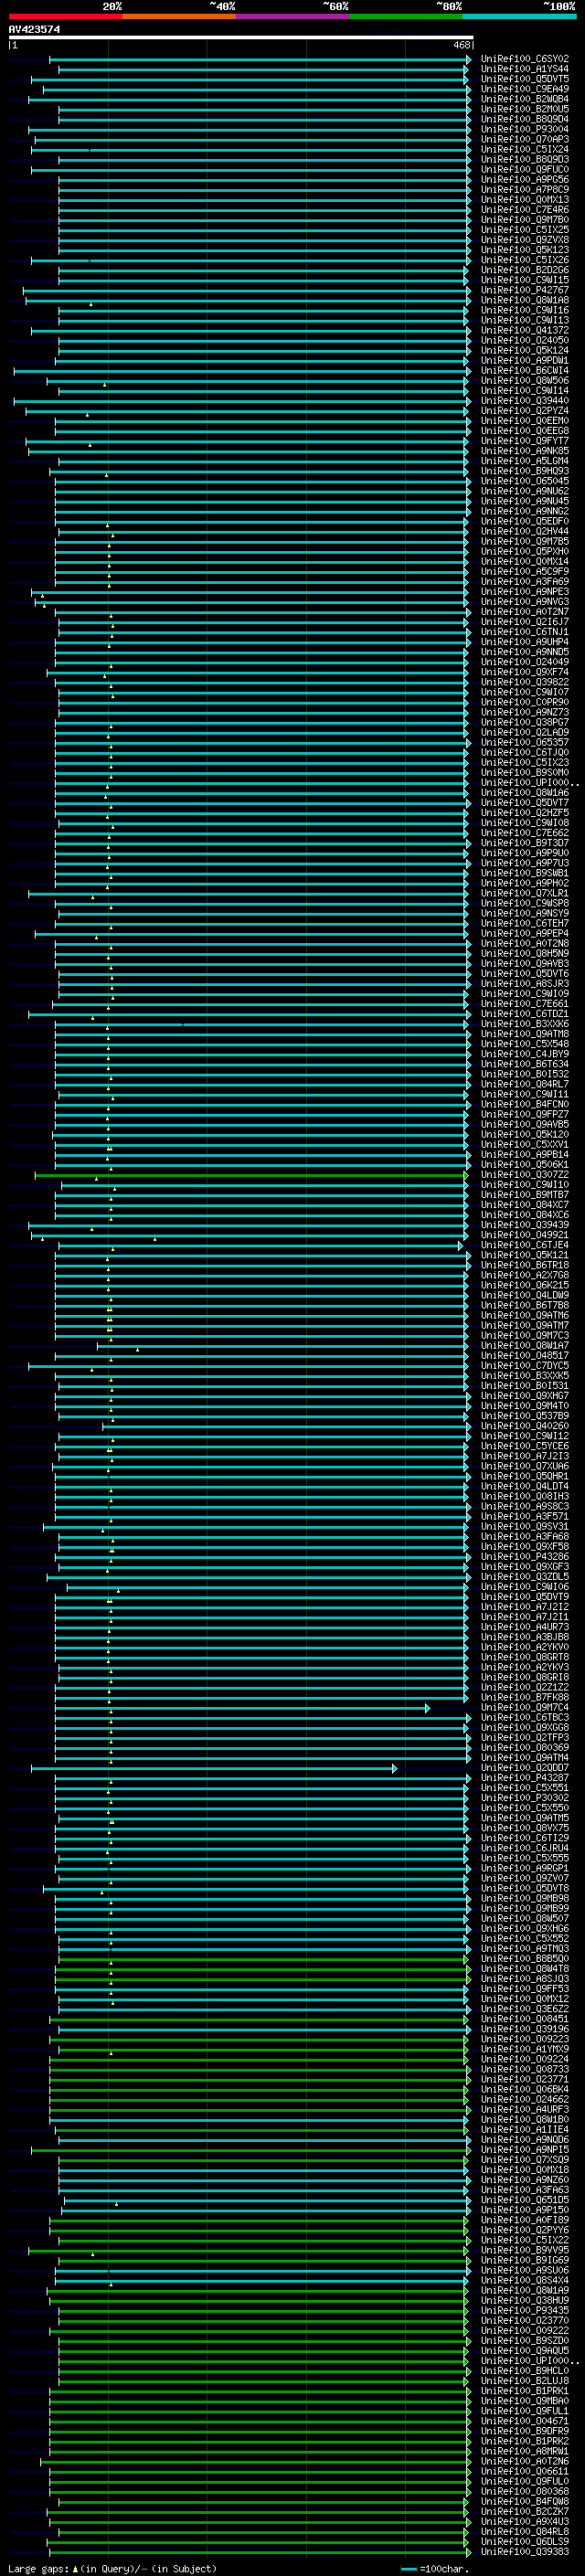Choose the UniRef100_B9VV95 hit label
This screenshot has width=585, height=2576.
524,2250
